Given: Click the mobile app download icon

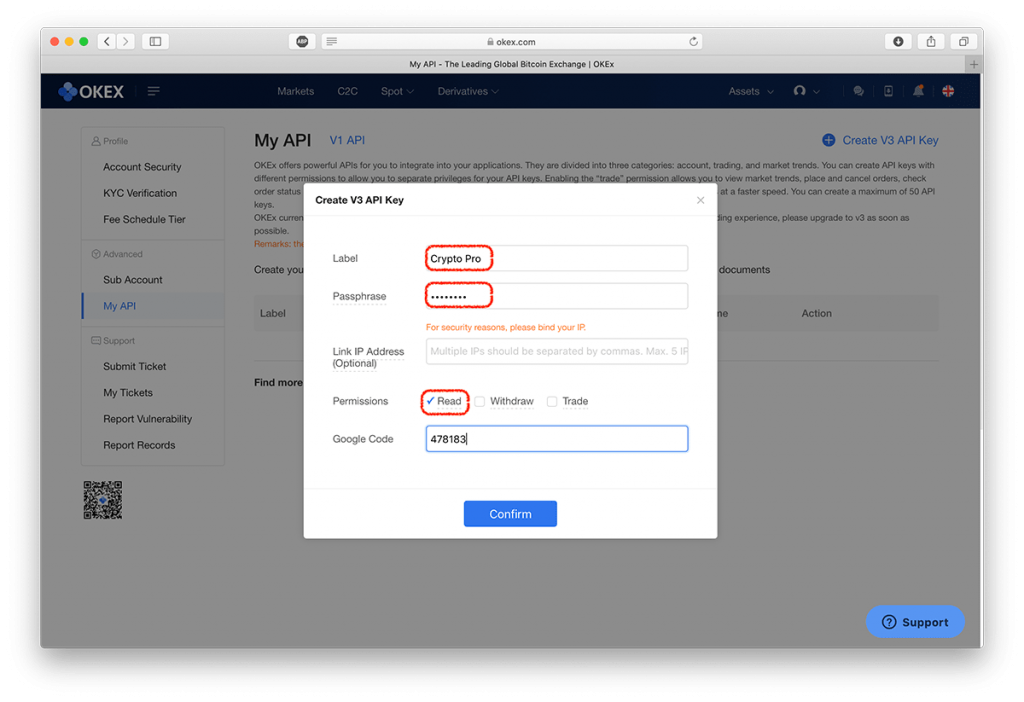Looking at the screenshot, I should click(x=888, y=91).
